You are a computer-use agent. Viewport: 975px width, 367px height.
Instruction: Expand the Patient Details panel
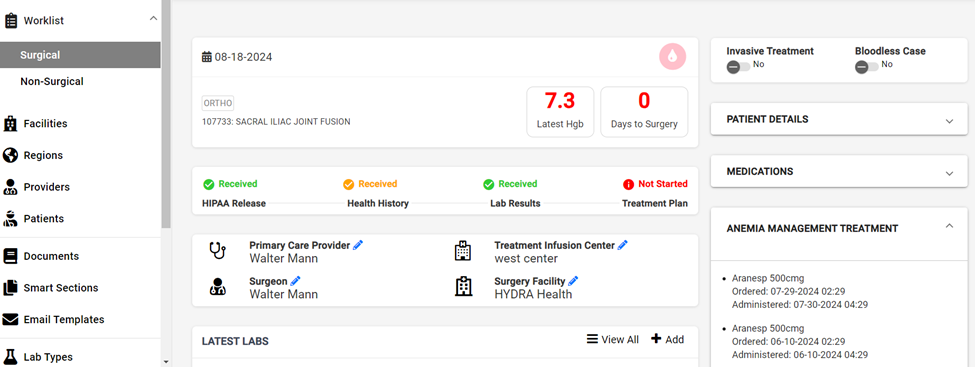(839, 119)
